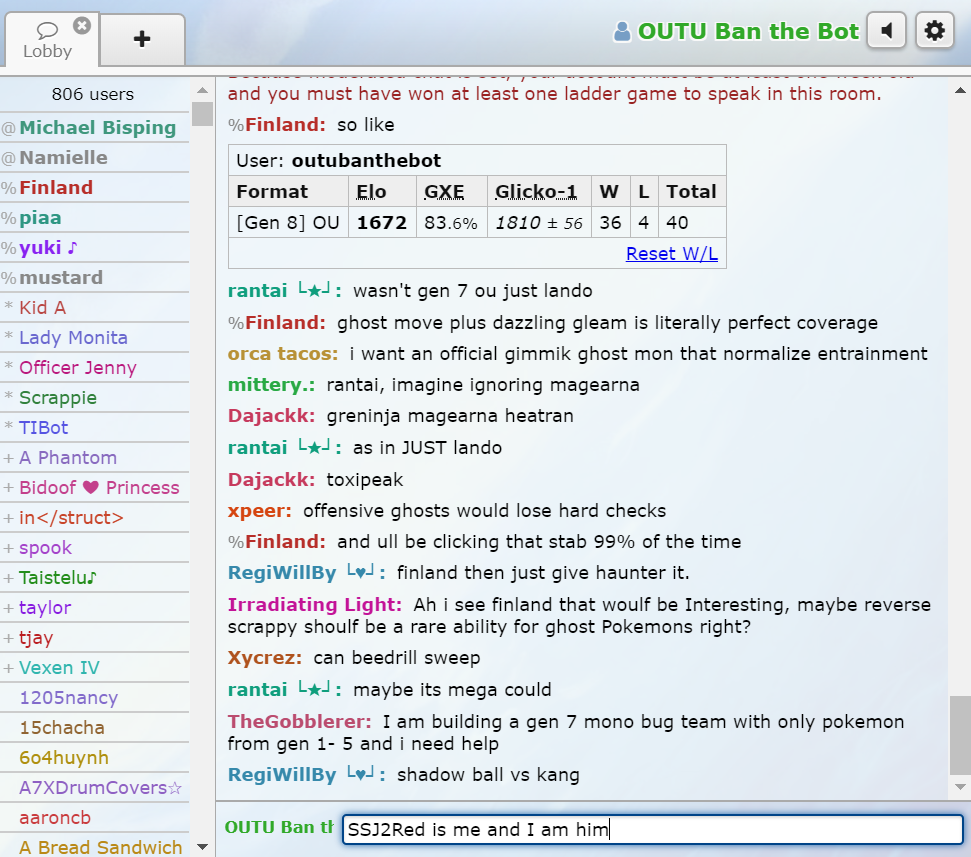Select Officer Jenny in user list
This screenshot has width=971, height=857.
pos(94,368)
